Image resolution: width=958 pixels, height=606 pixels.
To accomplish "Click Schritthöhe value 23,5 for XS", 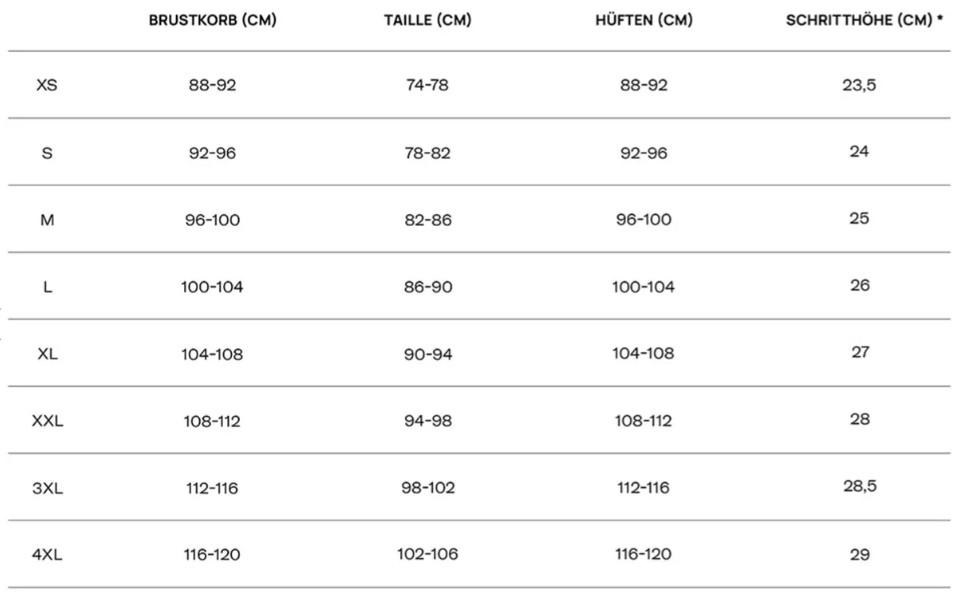I will (x=859, y=85).
